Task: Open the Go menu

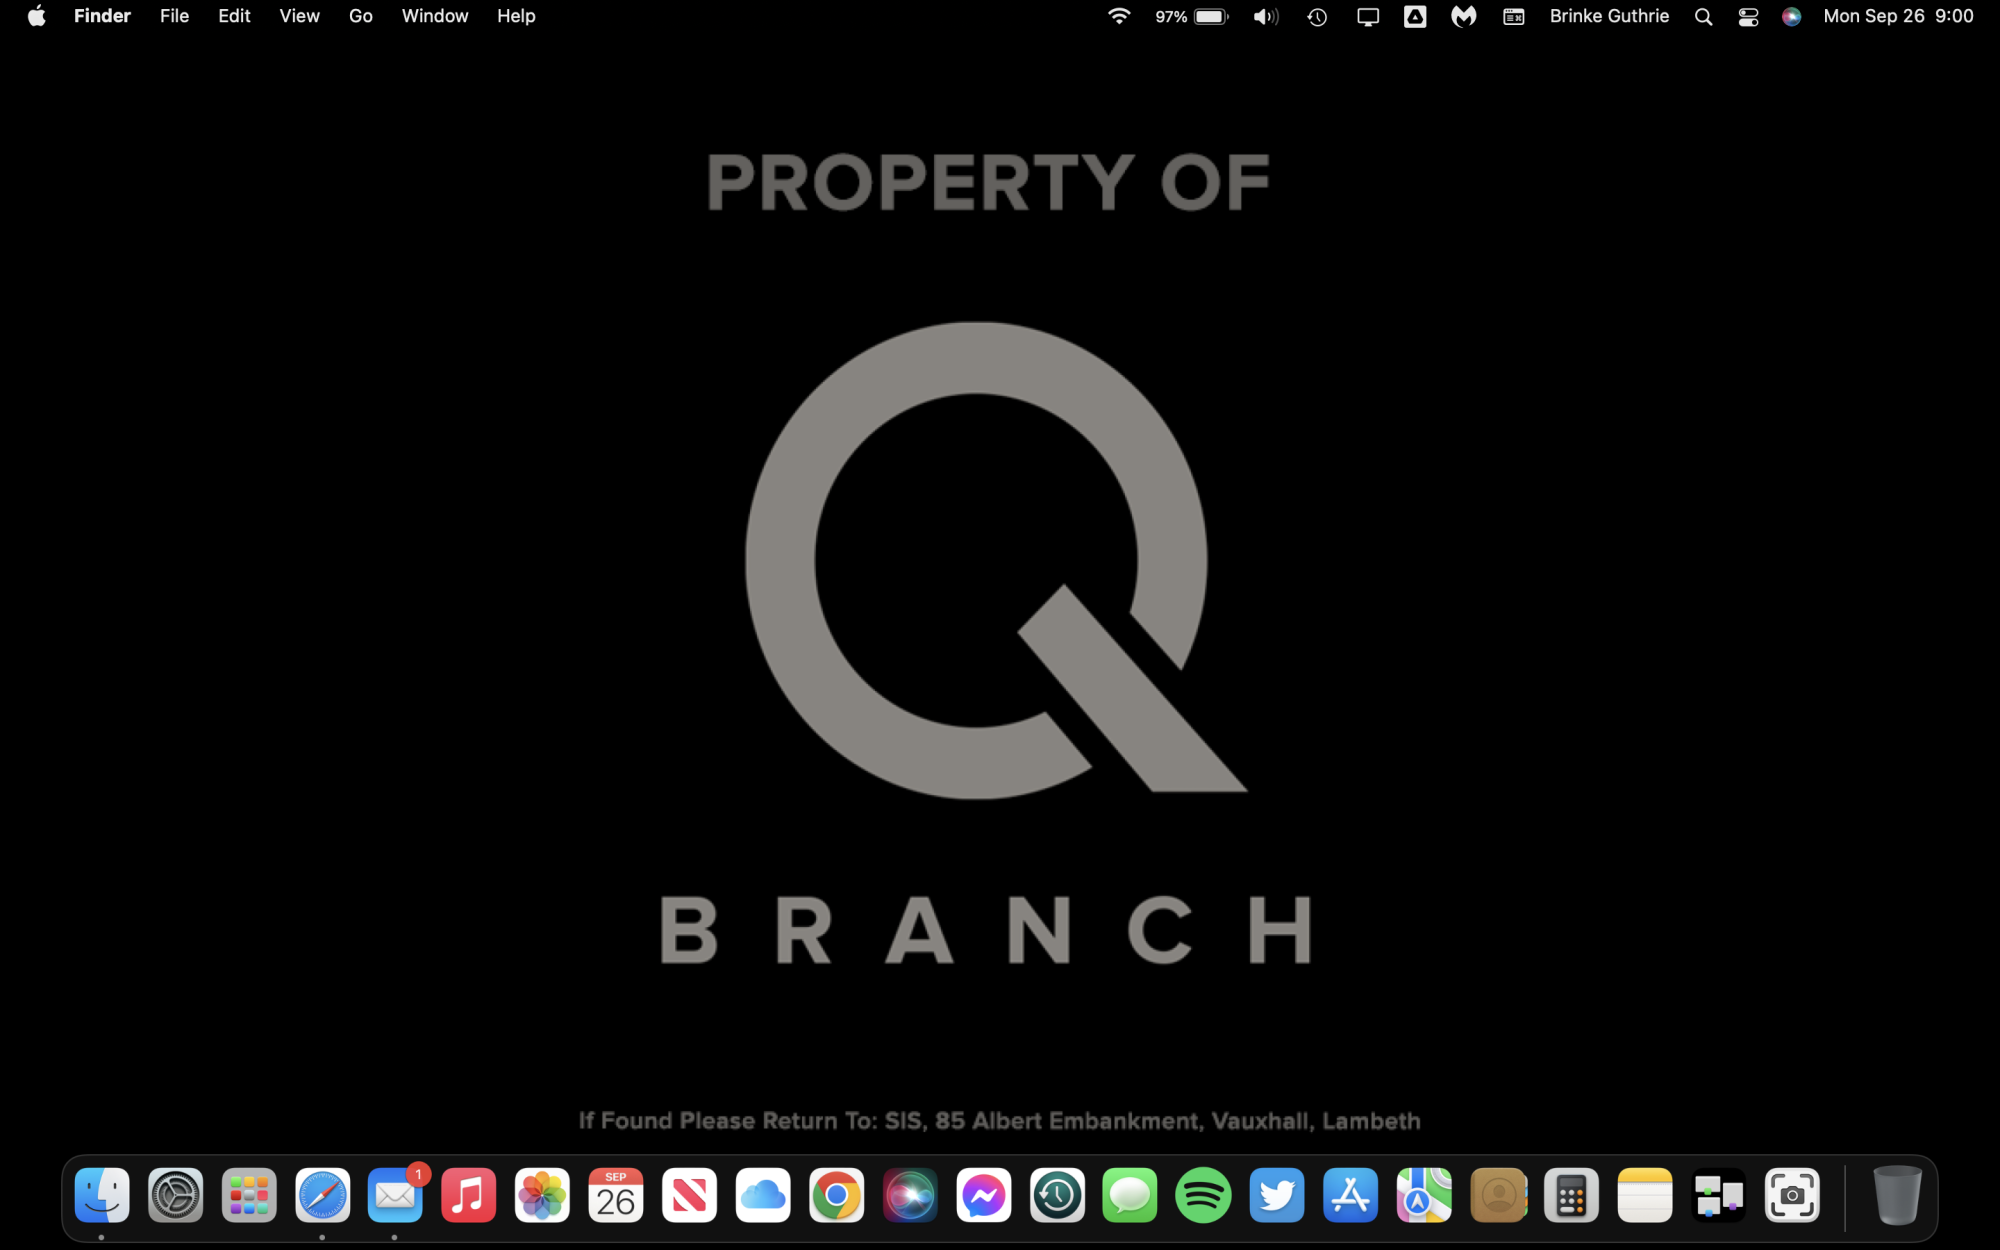Action: (x=361, y=16)
